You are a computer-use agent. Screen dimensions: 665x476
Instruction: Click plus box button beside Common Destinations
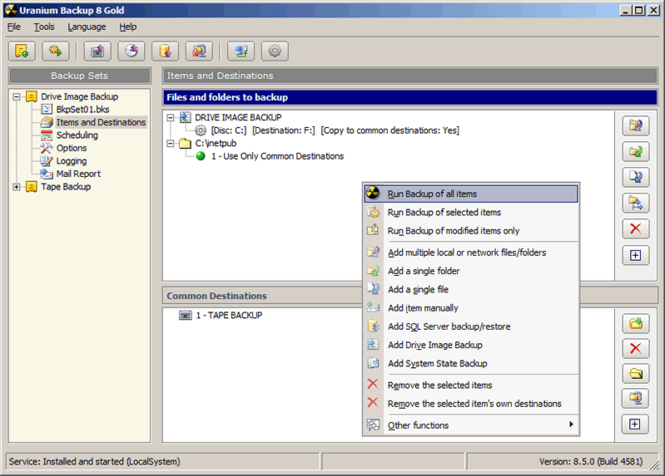tap(635, 424)
